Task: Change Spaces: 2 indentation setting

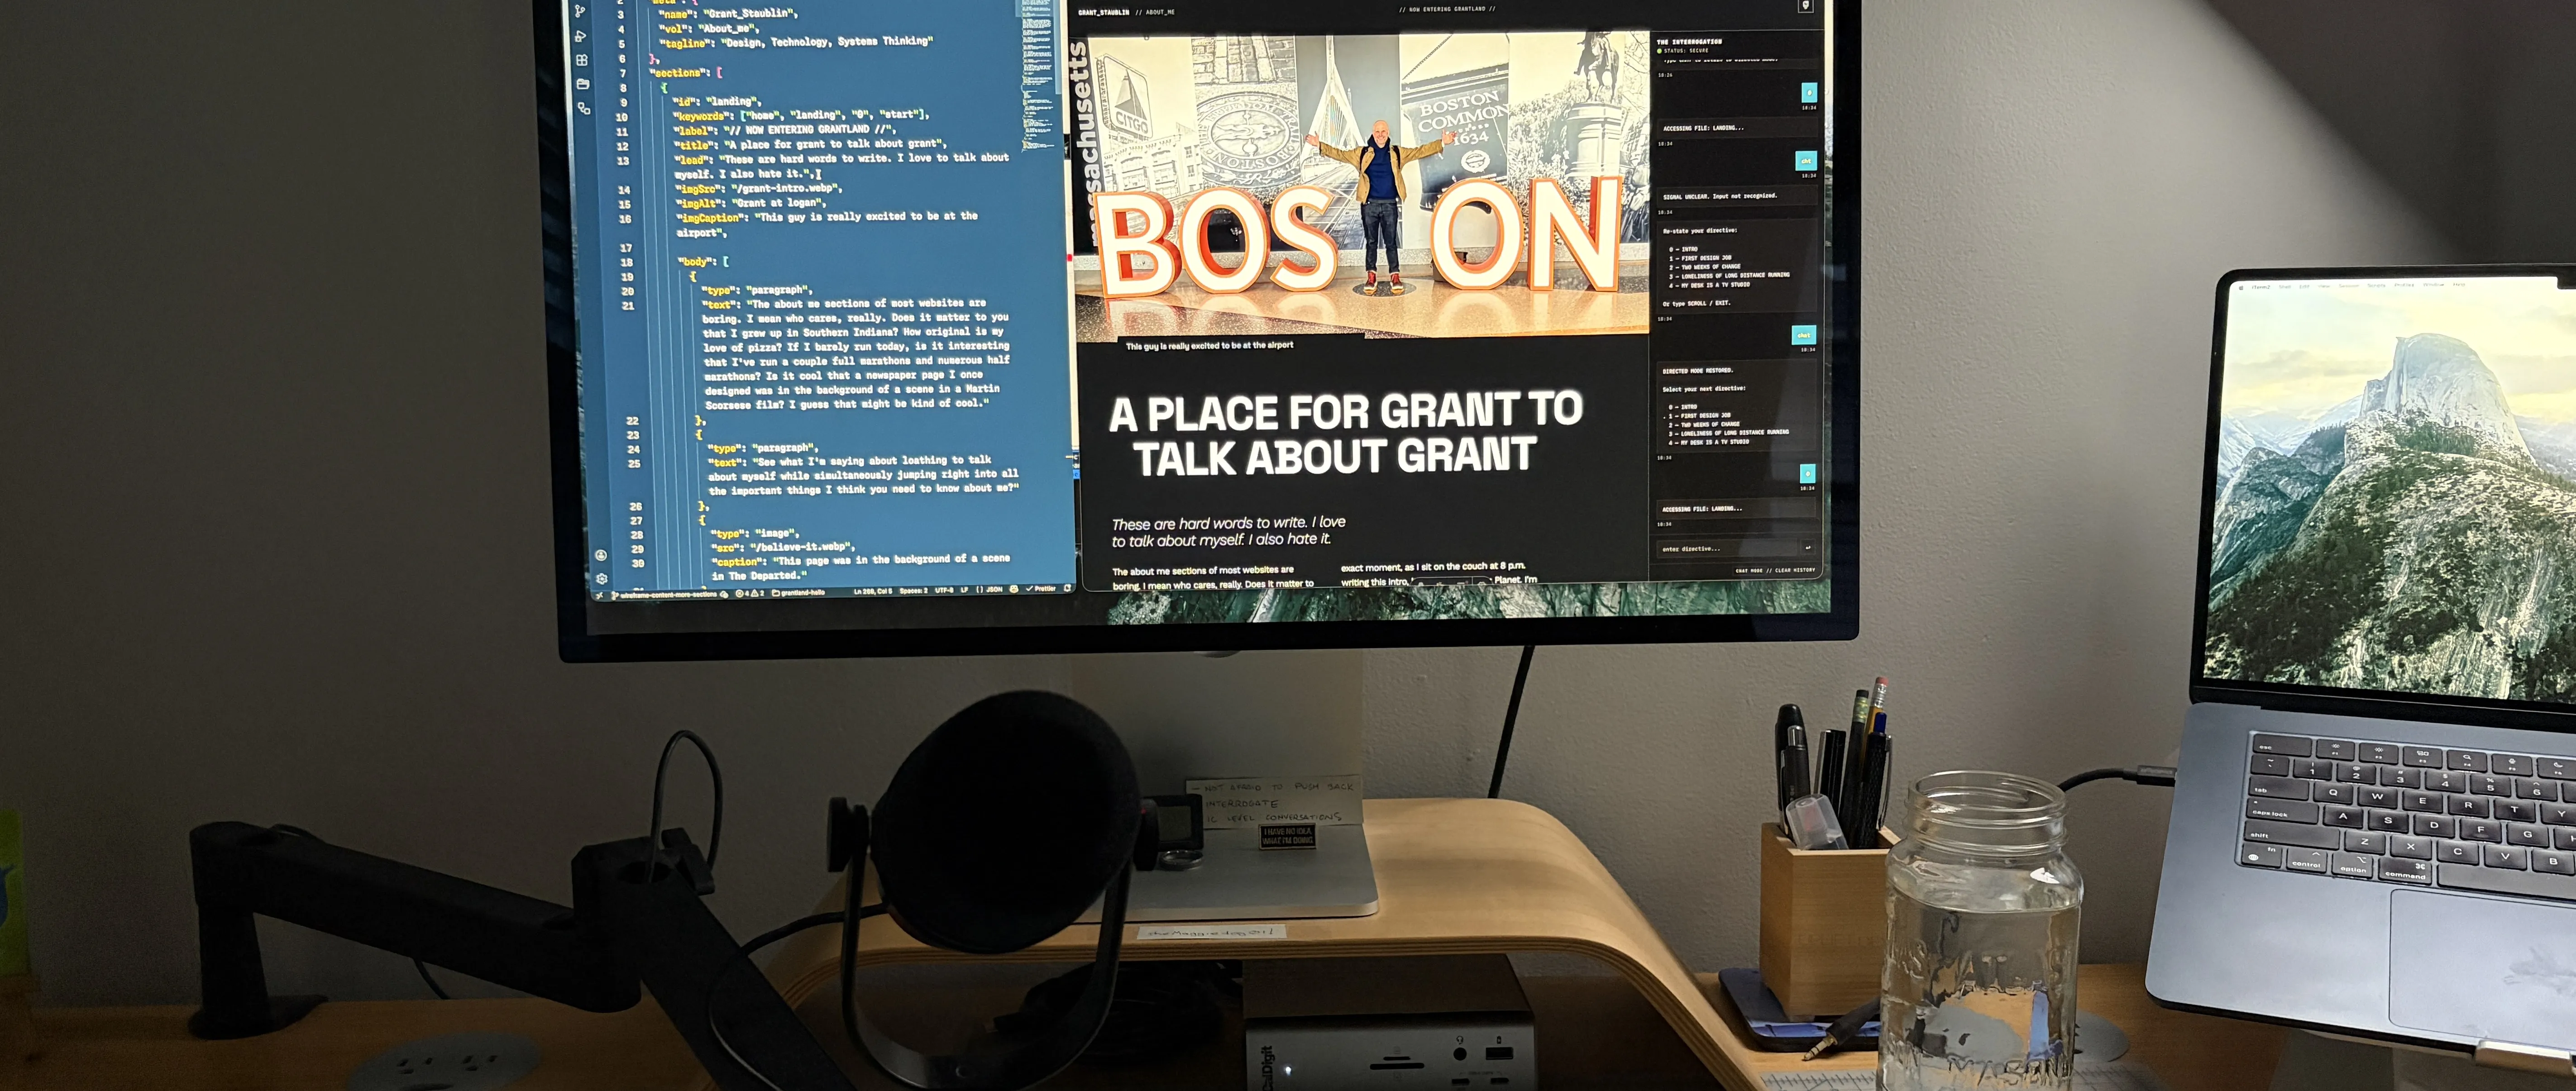Action: (914, 591)
